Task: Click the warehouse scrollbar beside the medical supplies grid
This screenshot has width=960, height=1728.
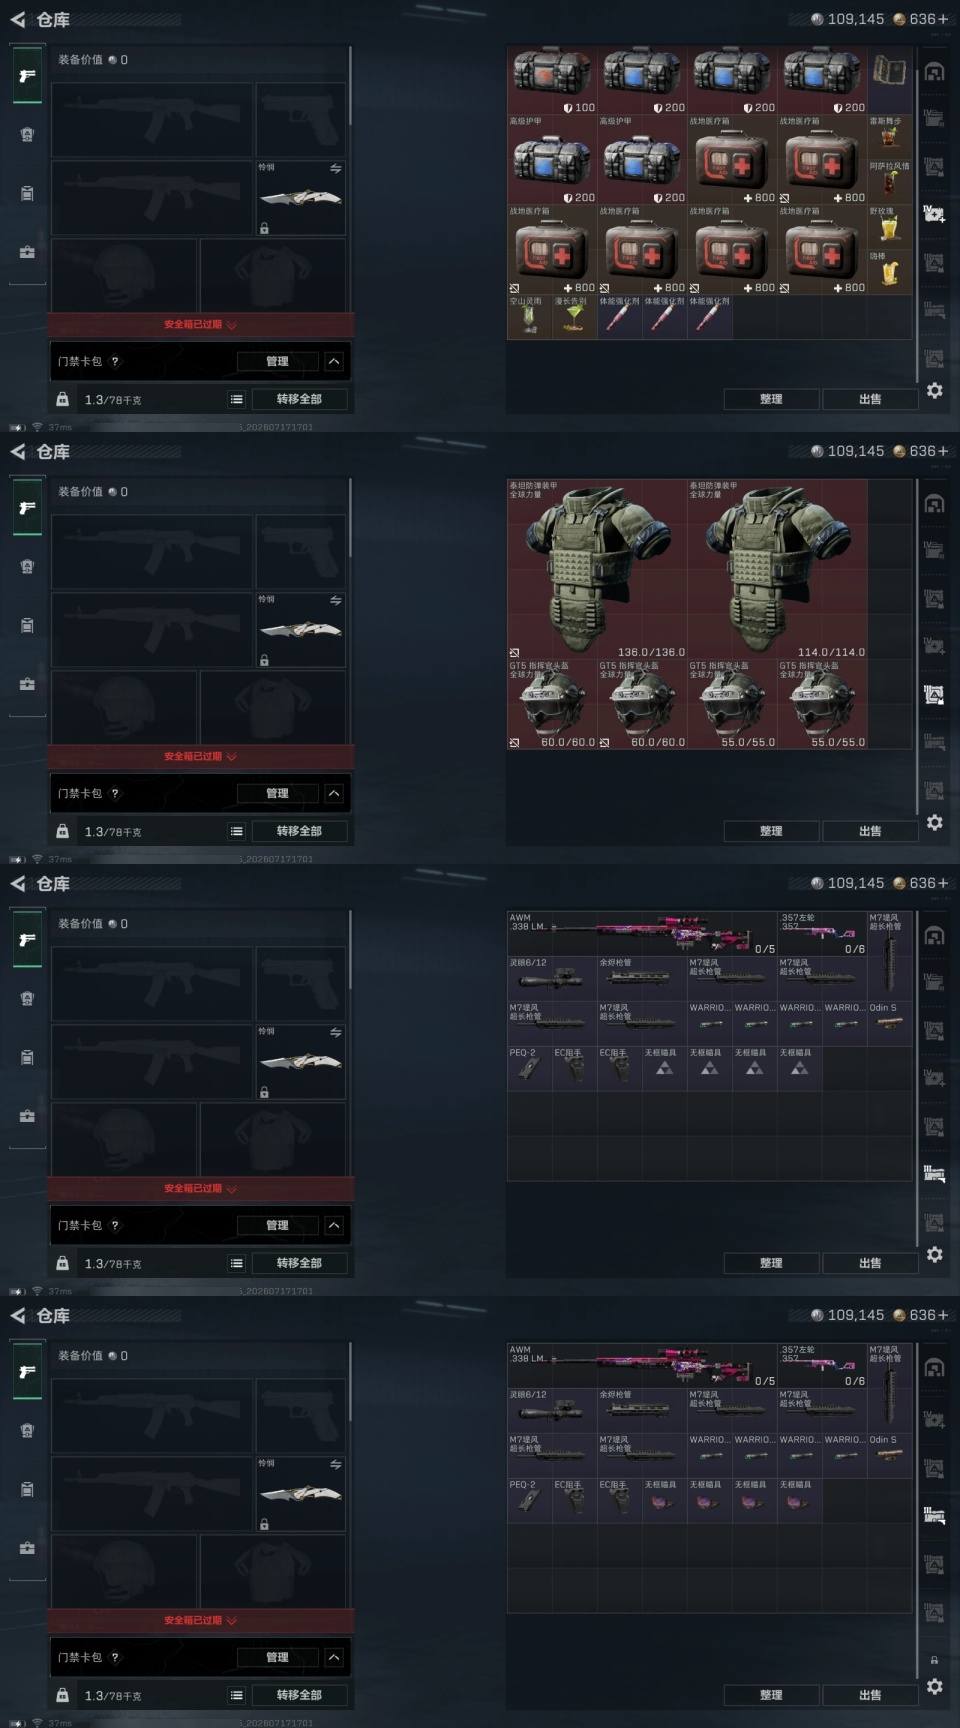Action: coord(917,214)
